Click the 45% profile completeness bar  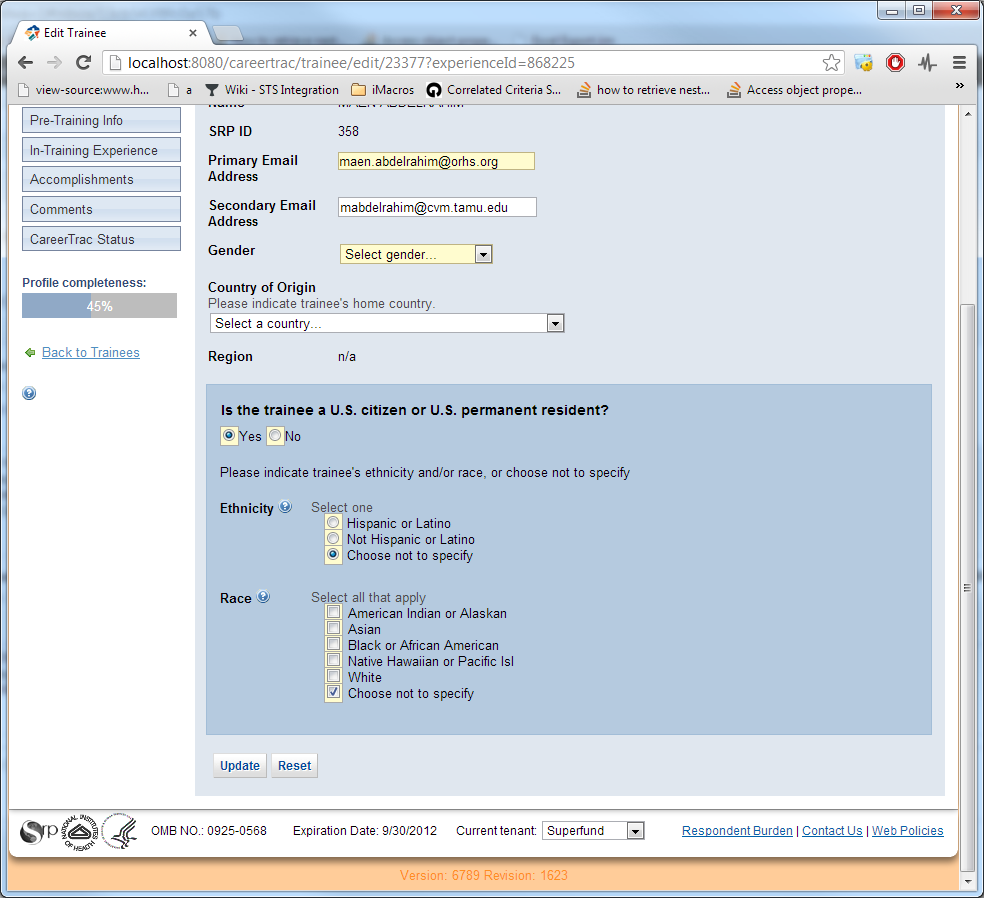coord(99,306)
